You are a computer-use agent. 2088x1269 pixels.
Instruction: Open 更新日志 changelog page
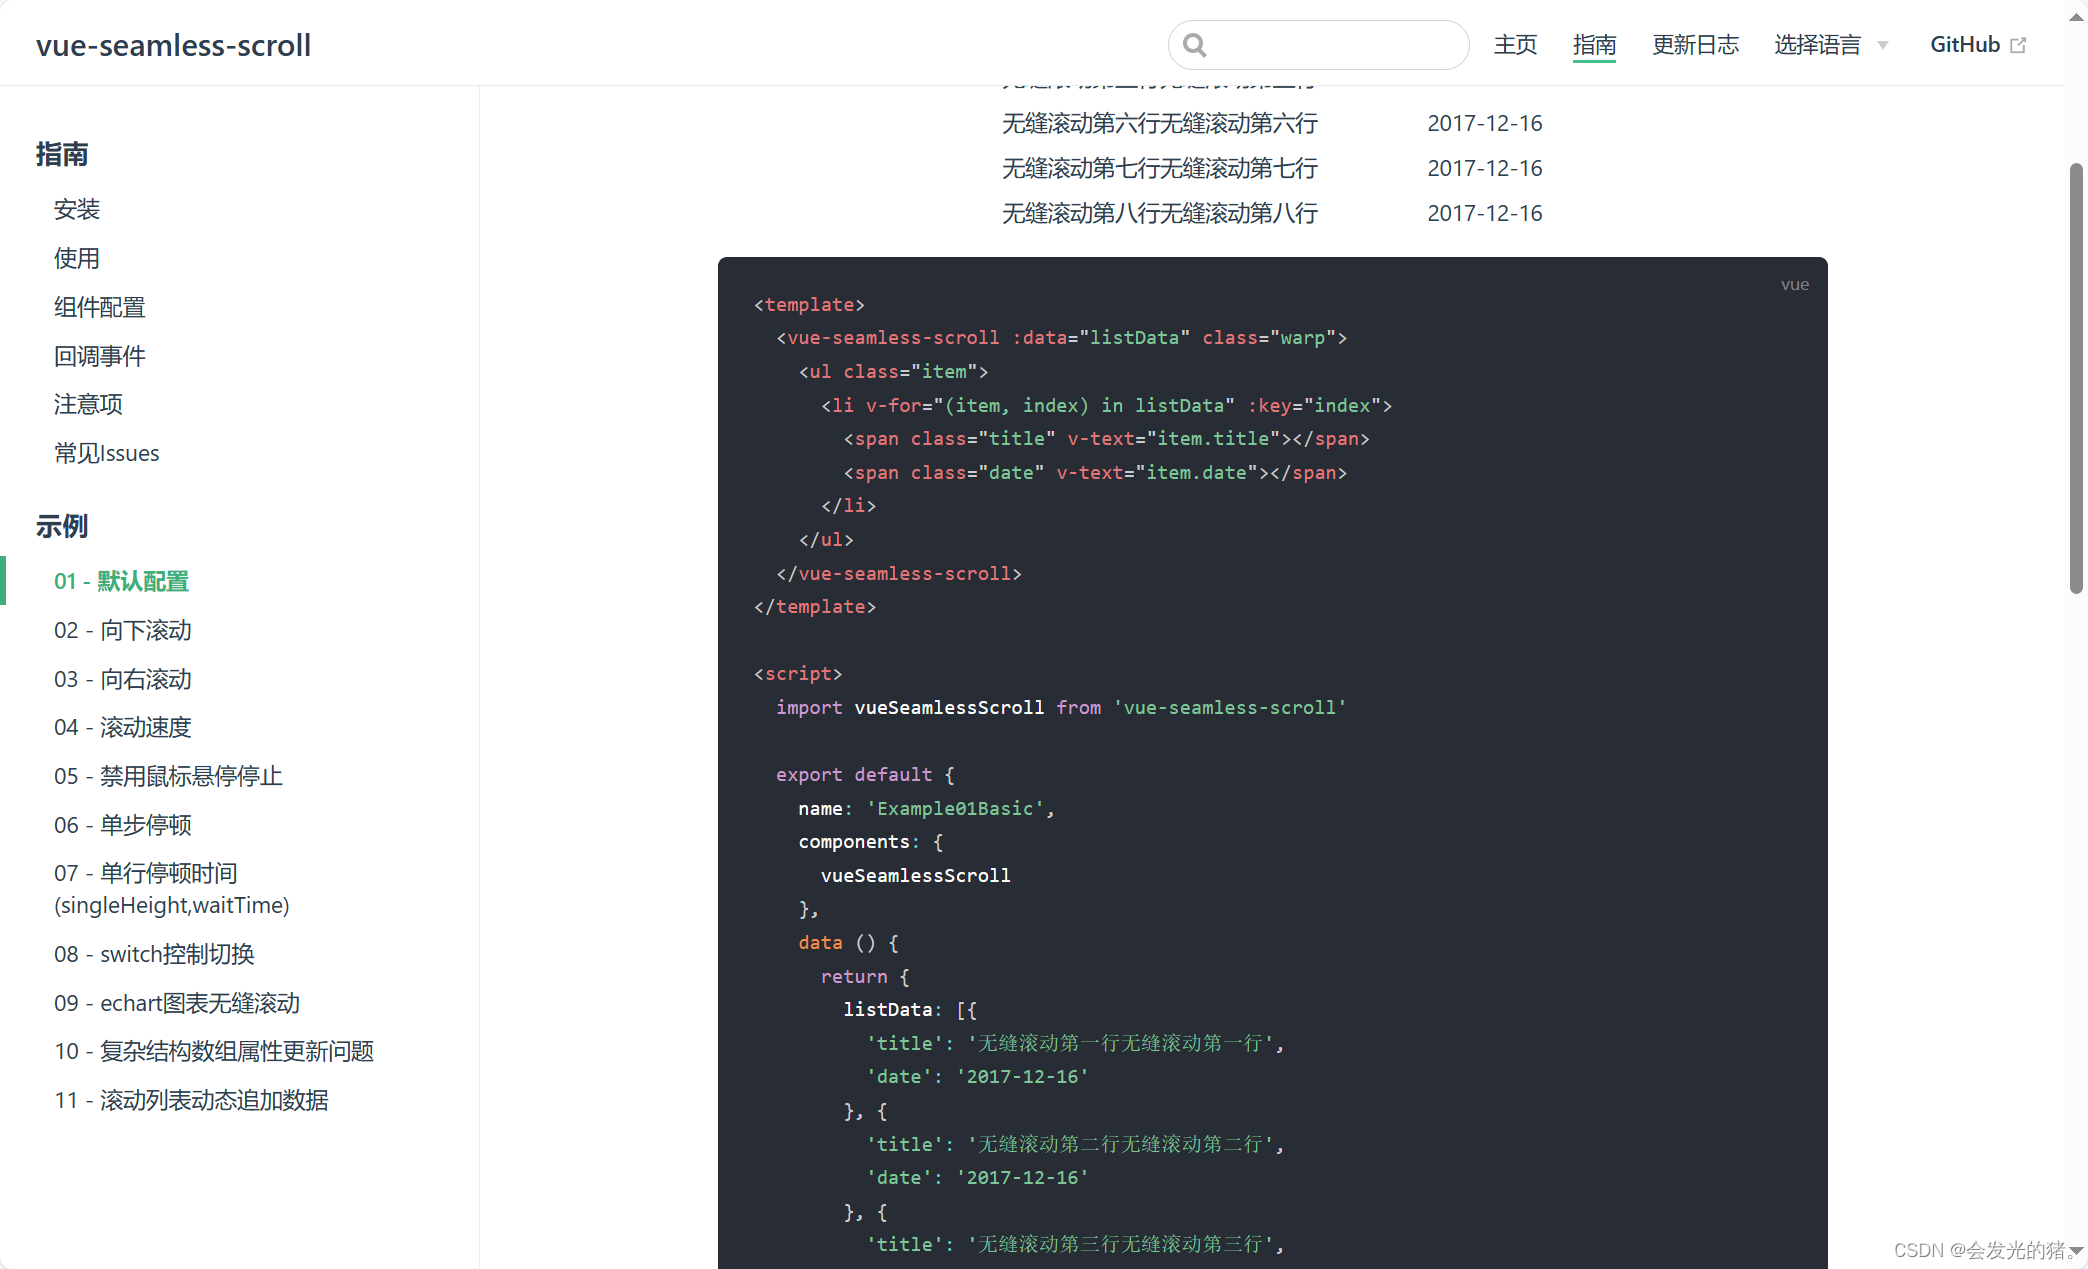(1695, 45)
